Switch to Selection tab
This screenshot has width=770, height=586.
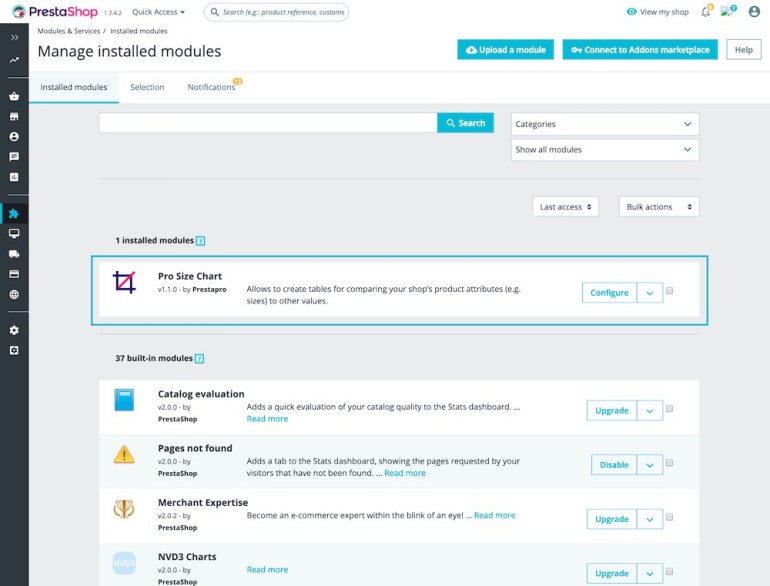click(x=147, y=87)
